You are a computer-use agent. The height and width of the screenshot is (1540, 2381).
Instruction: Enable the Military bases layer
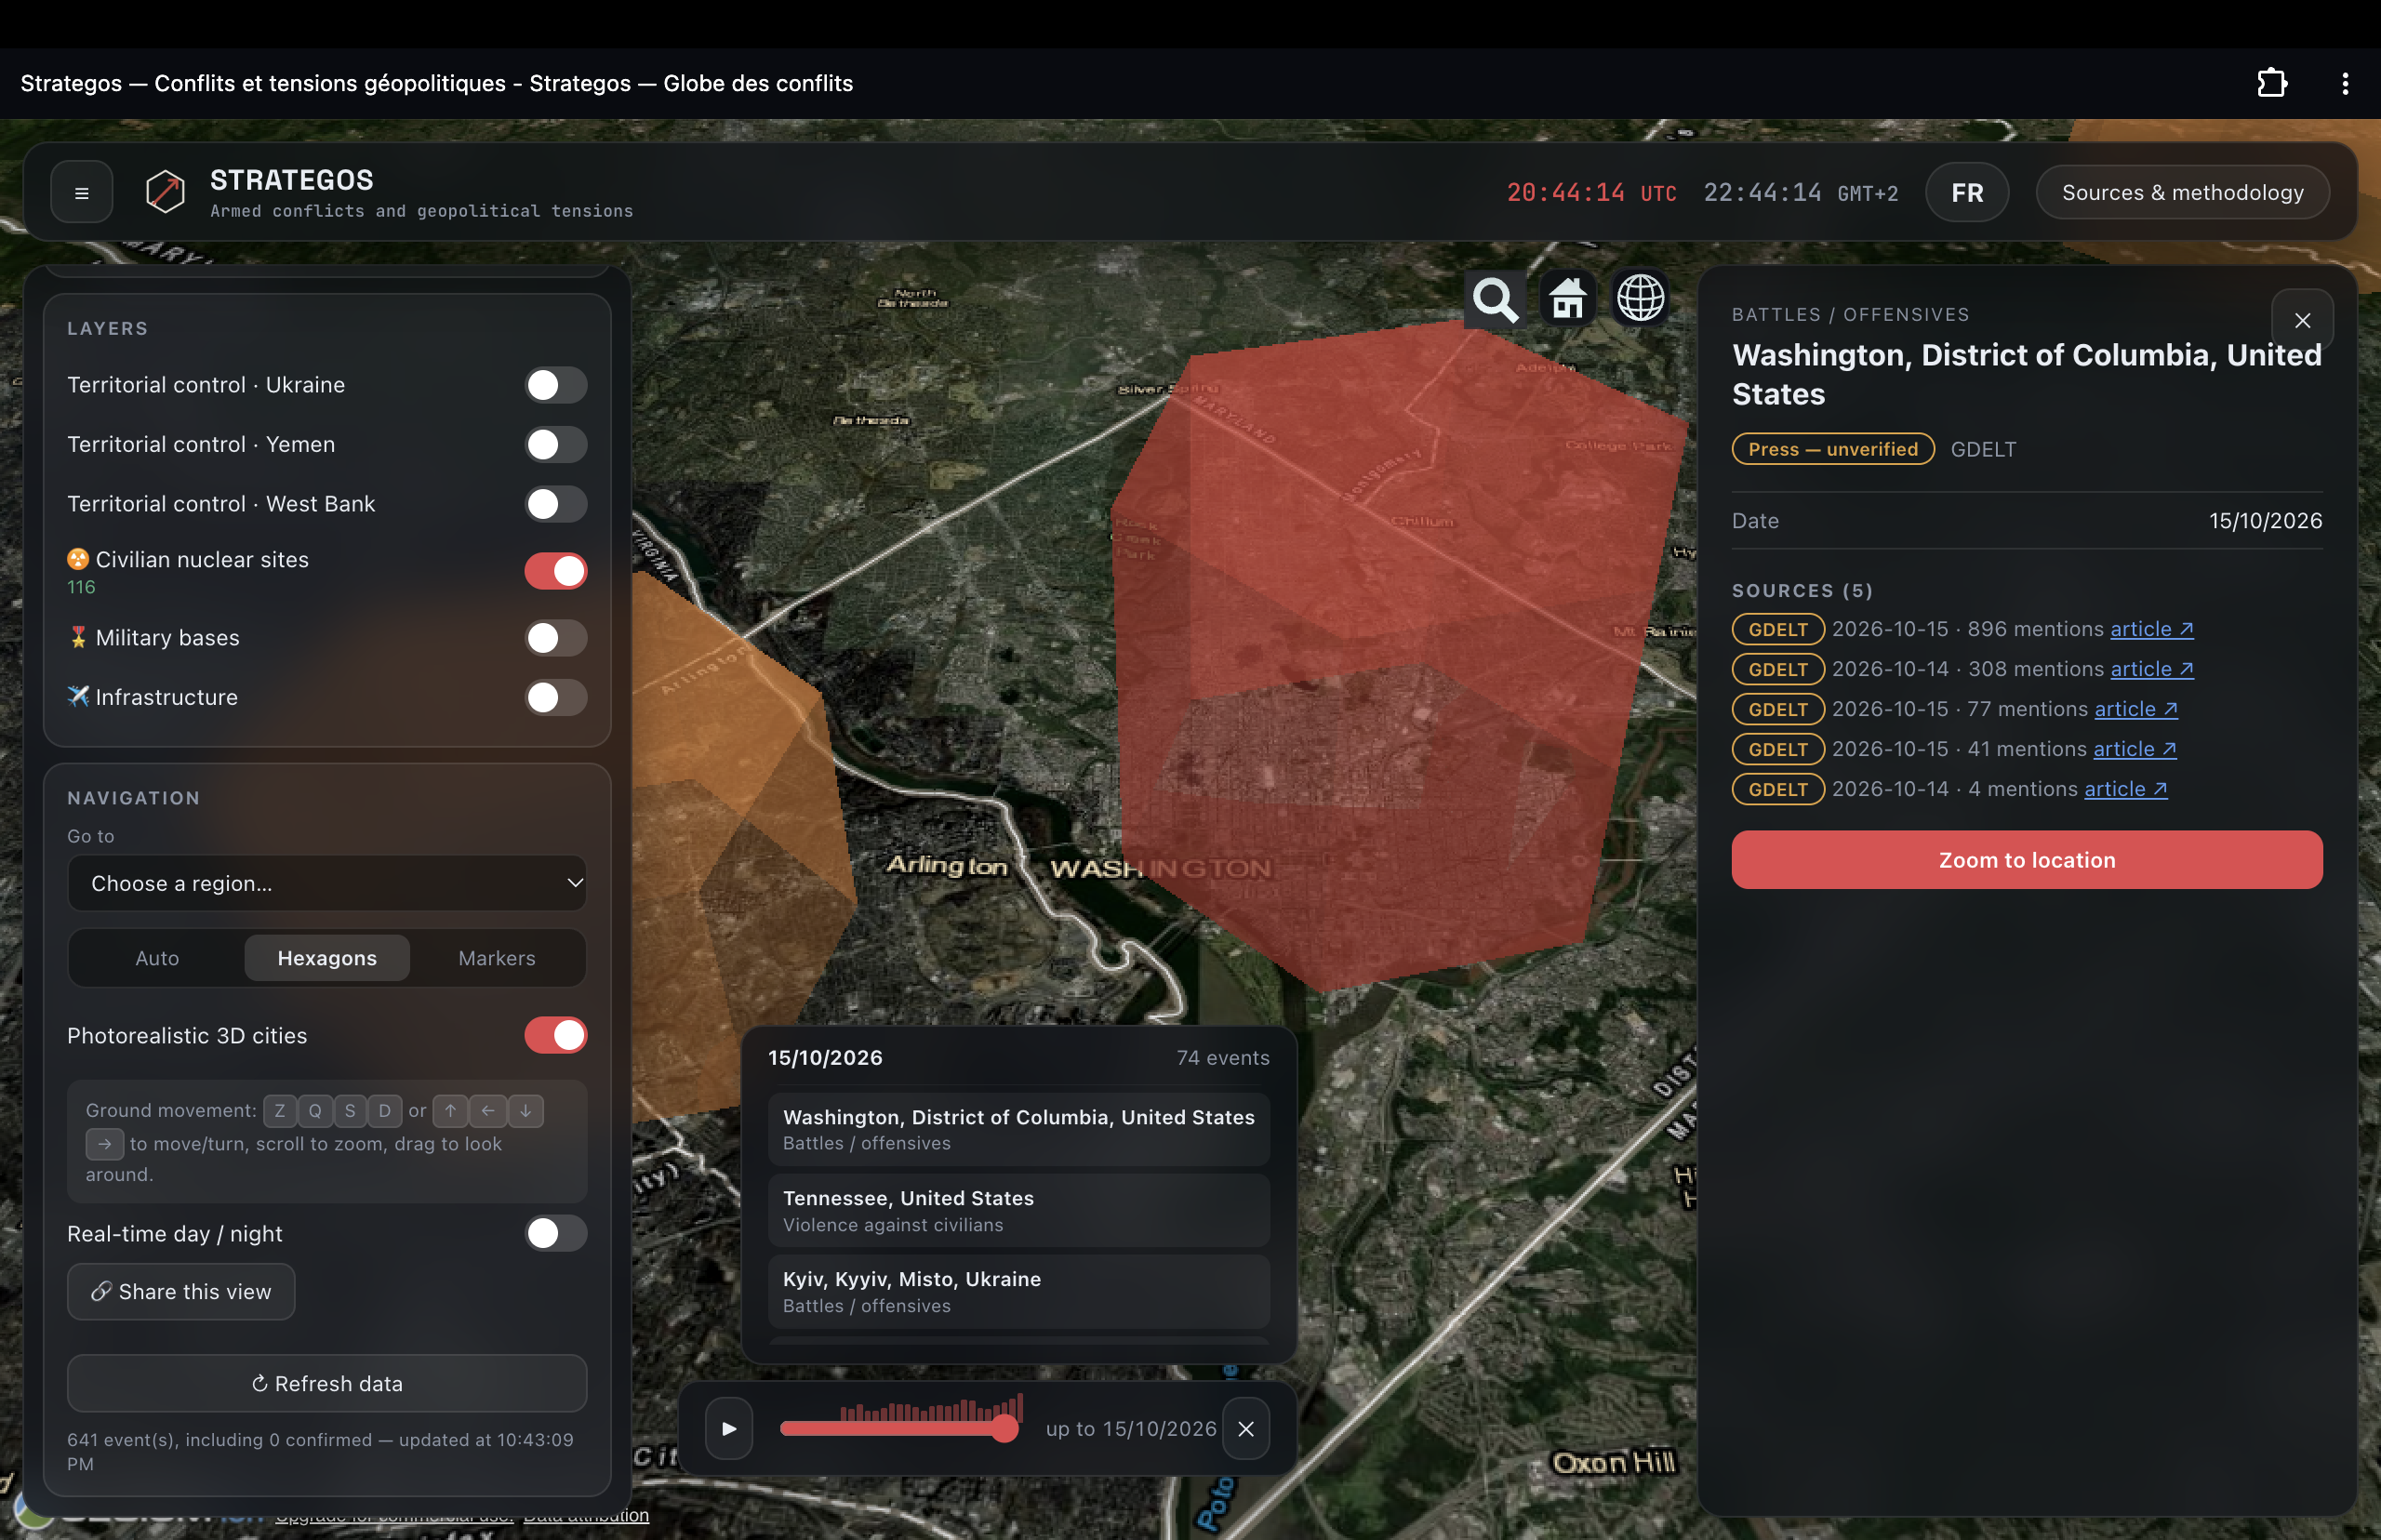(x=556, y=638)
